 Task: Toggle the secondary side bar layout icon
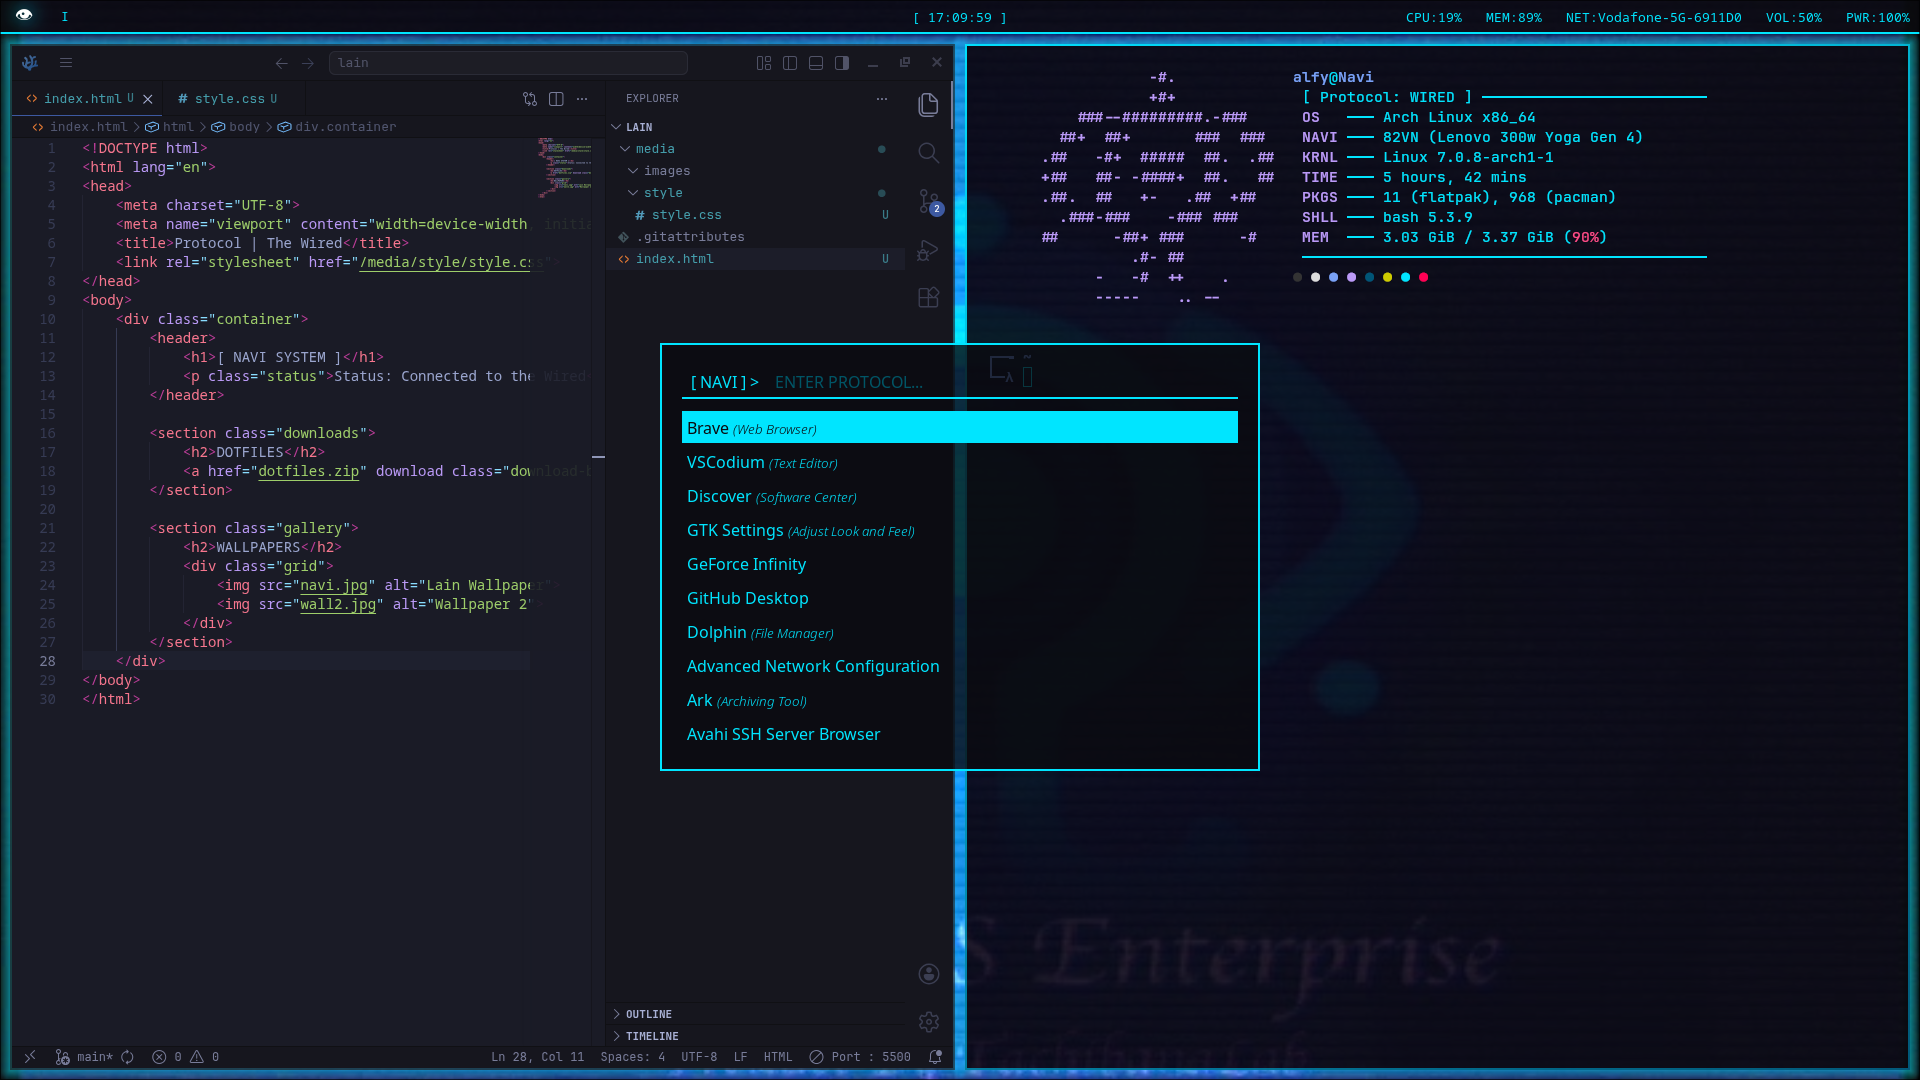coord(842,63)
